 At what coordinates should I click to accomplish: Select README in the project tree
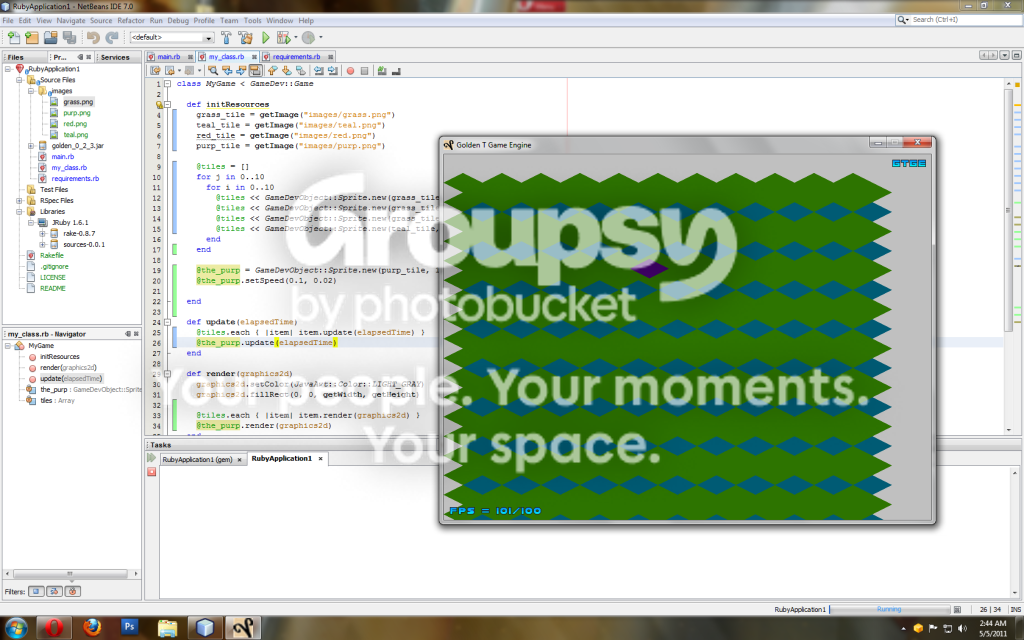click(52, 288)
